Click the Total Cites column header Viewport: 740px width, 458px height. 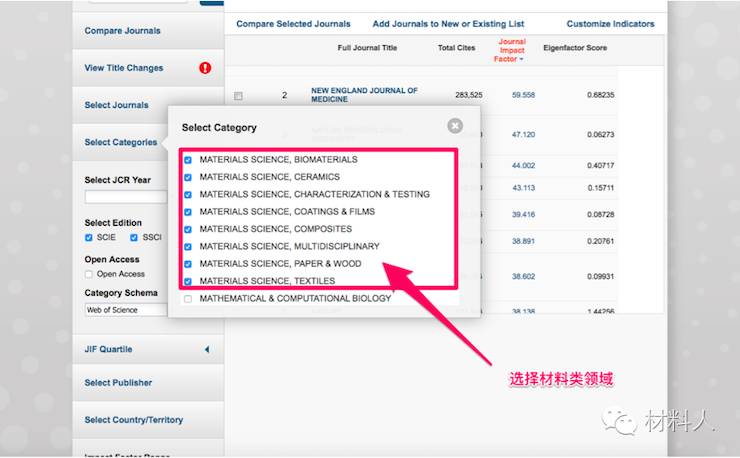click(x=456, y=48)
